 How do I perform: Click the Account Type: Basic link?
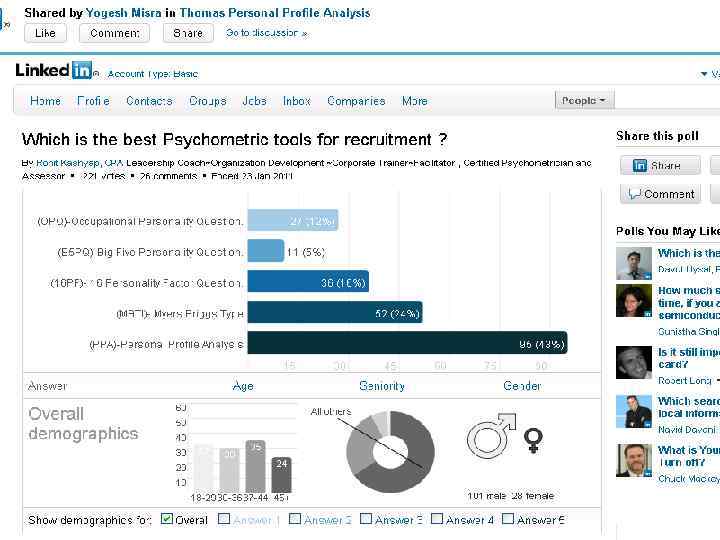pyautogui.click(x=152, y=74)
